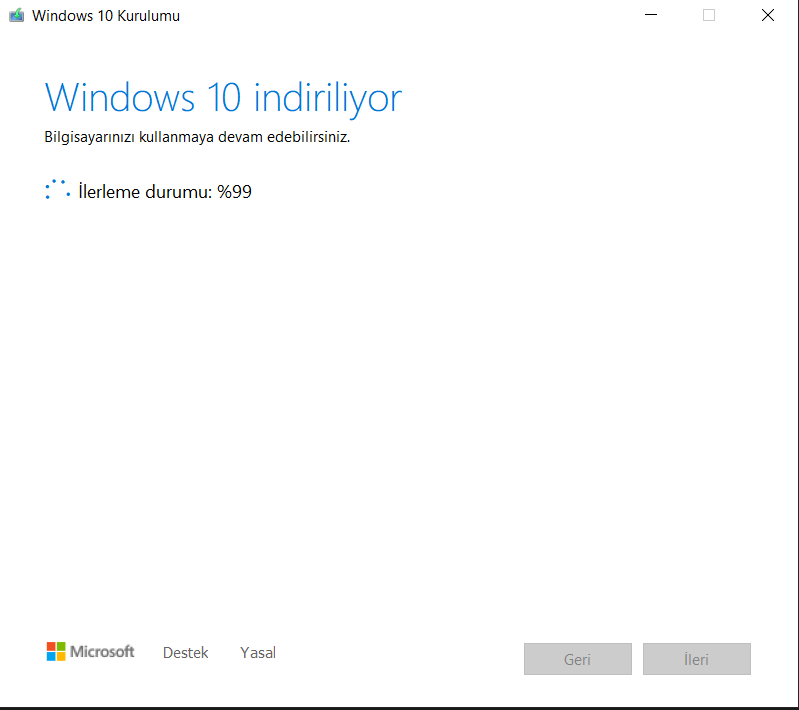Click the progress spinner dots
The image size is (799, 710).
tap(57, 190)
